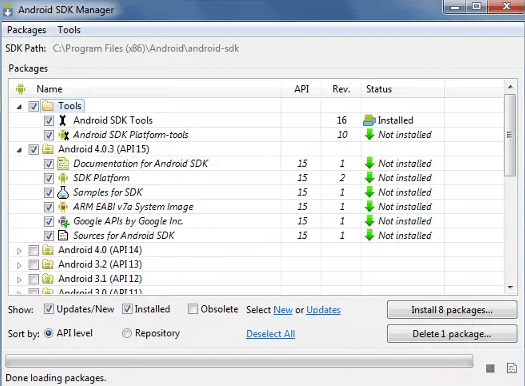525x386 pixels.
Task: Uncheck the Tools group checkbox
Action: click(33, 106)
